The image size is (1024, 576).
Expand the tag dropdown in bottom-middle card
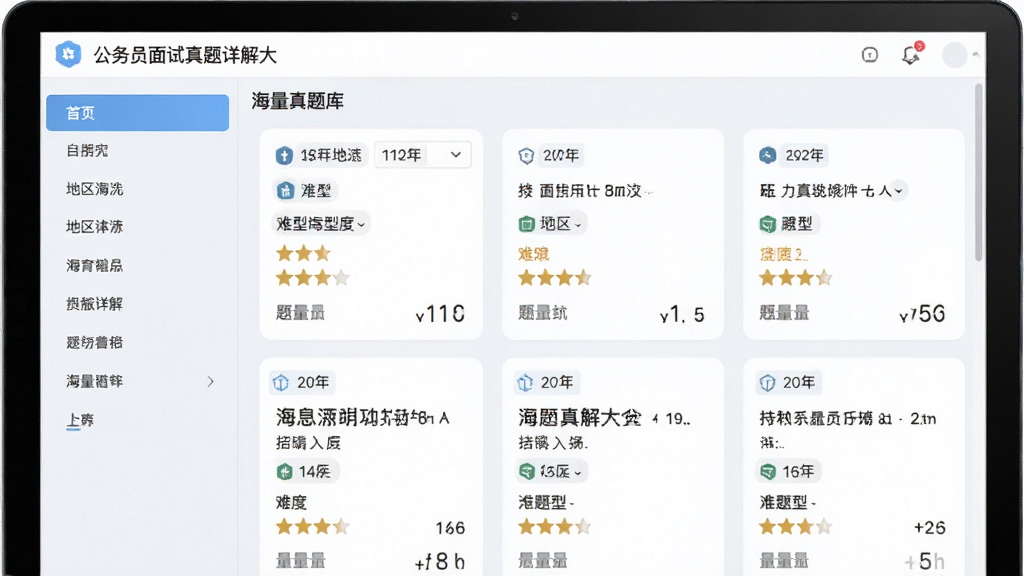pyautogui.click(x=577, y=472)
